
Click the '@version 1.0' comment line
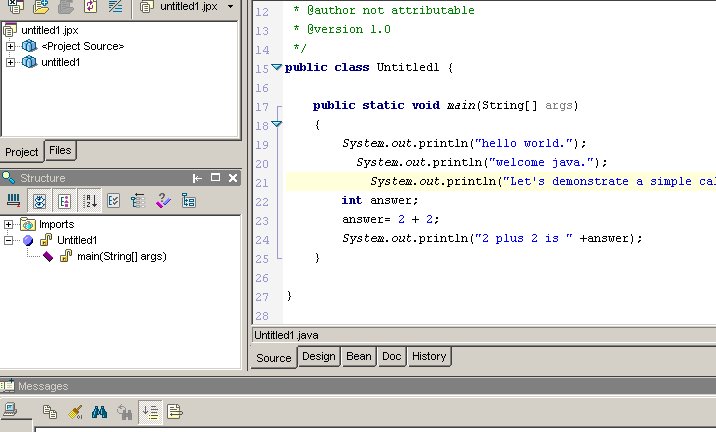[342, 29]
